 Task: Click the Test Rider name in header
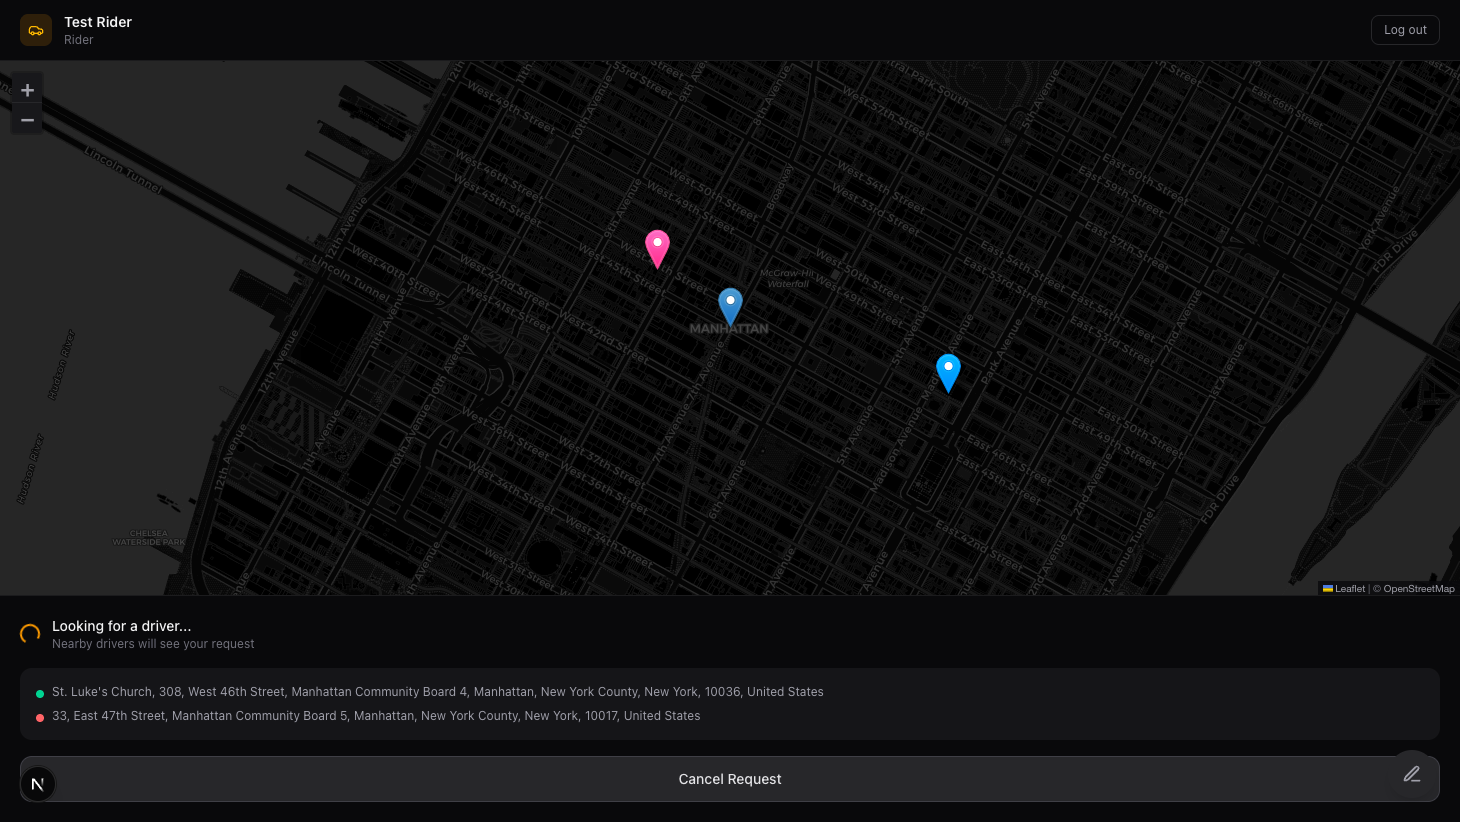[98, 22]
